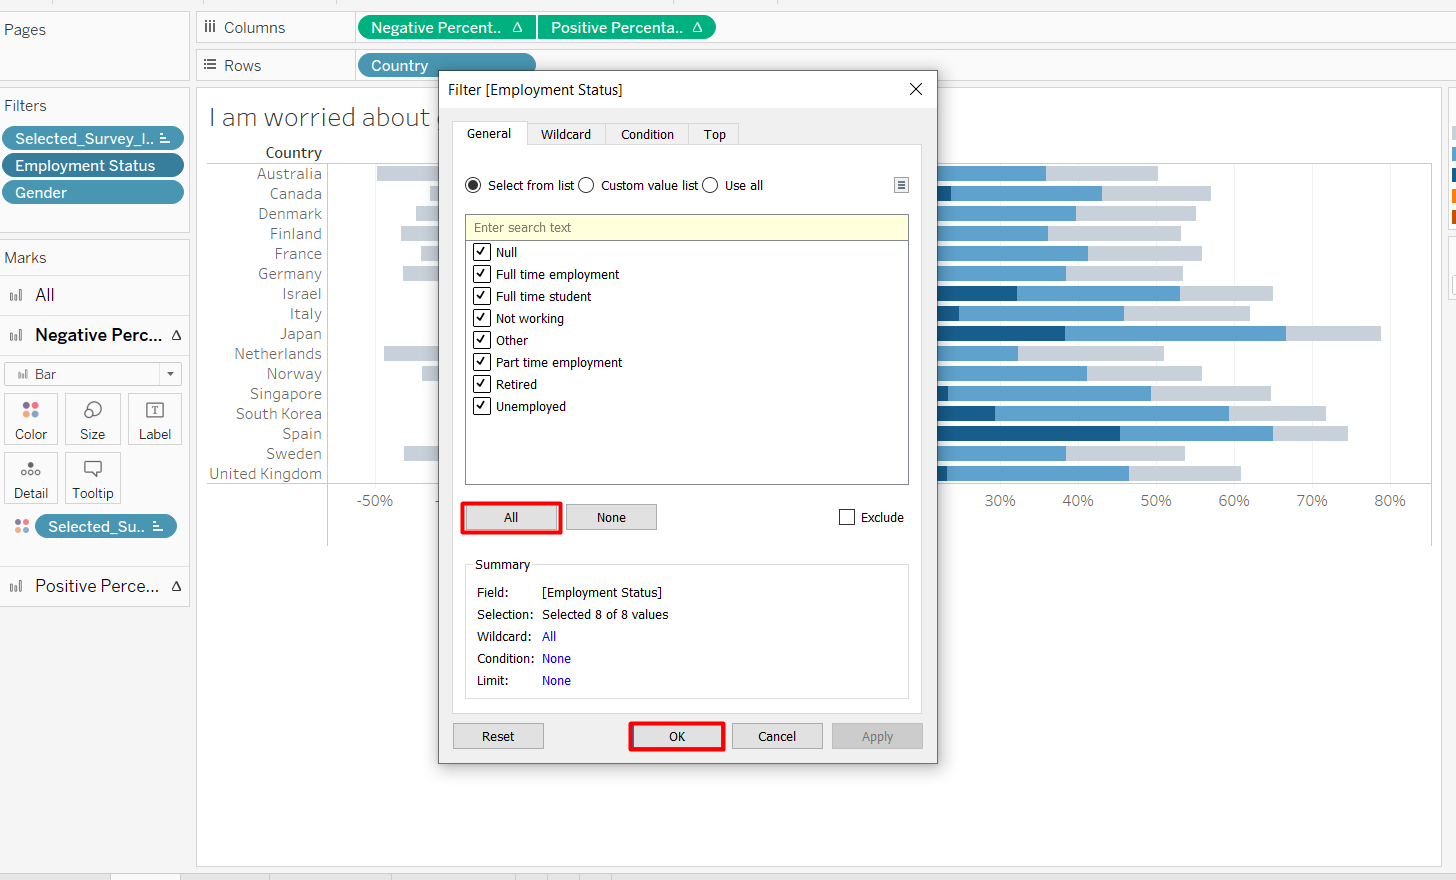Switch to the Wildcard tab

pos(566,134)
